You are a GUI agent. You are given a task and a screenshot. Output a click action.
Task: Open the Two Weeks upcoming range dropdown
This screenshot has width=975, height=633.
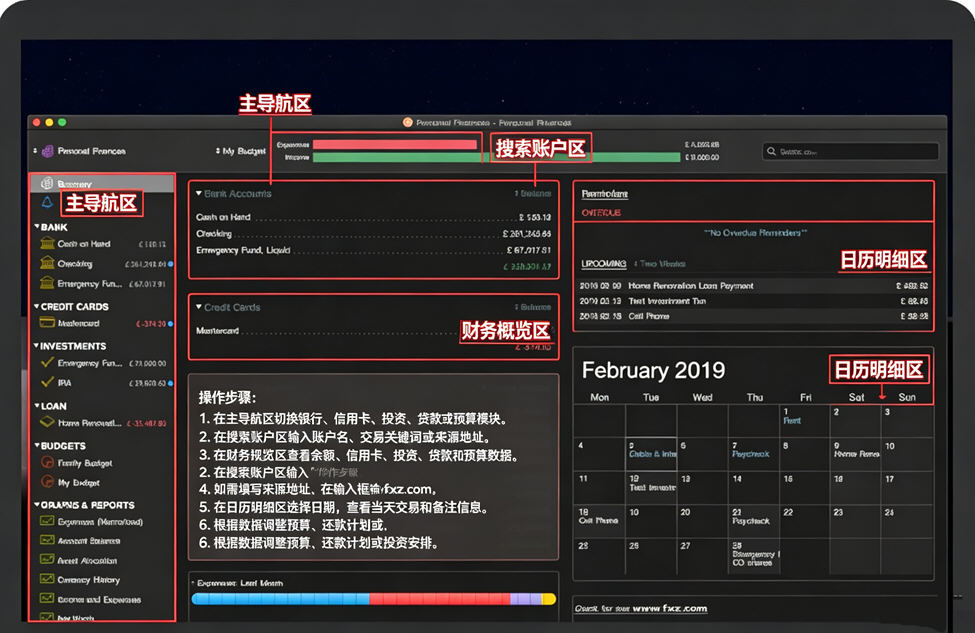point(660,264)
